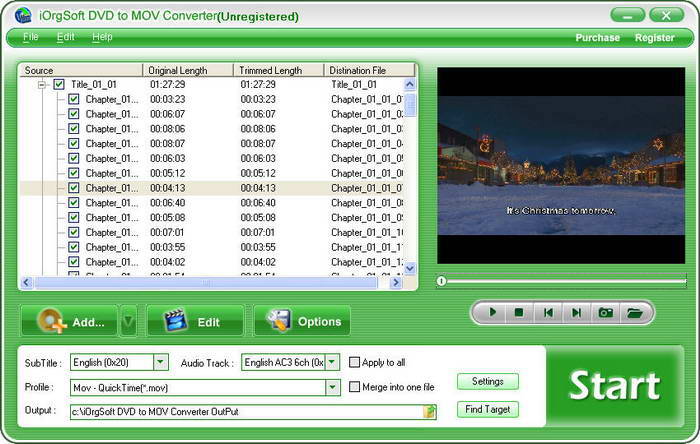Collapse the Title_01_01 tree node

(x=42, y=84)
